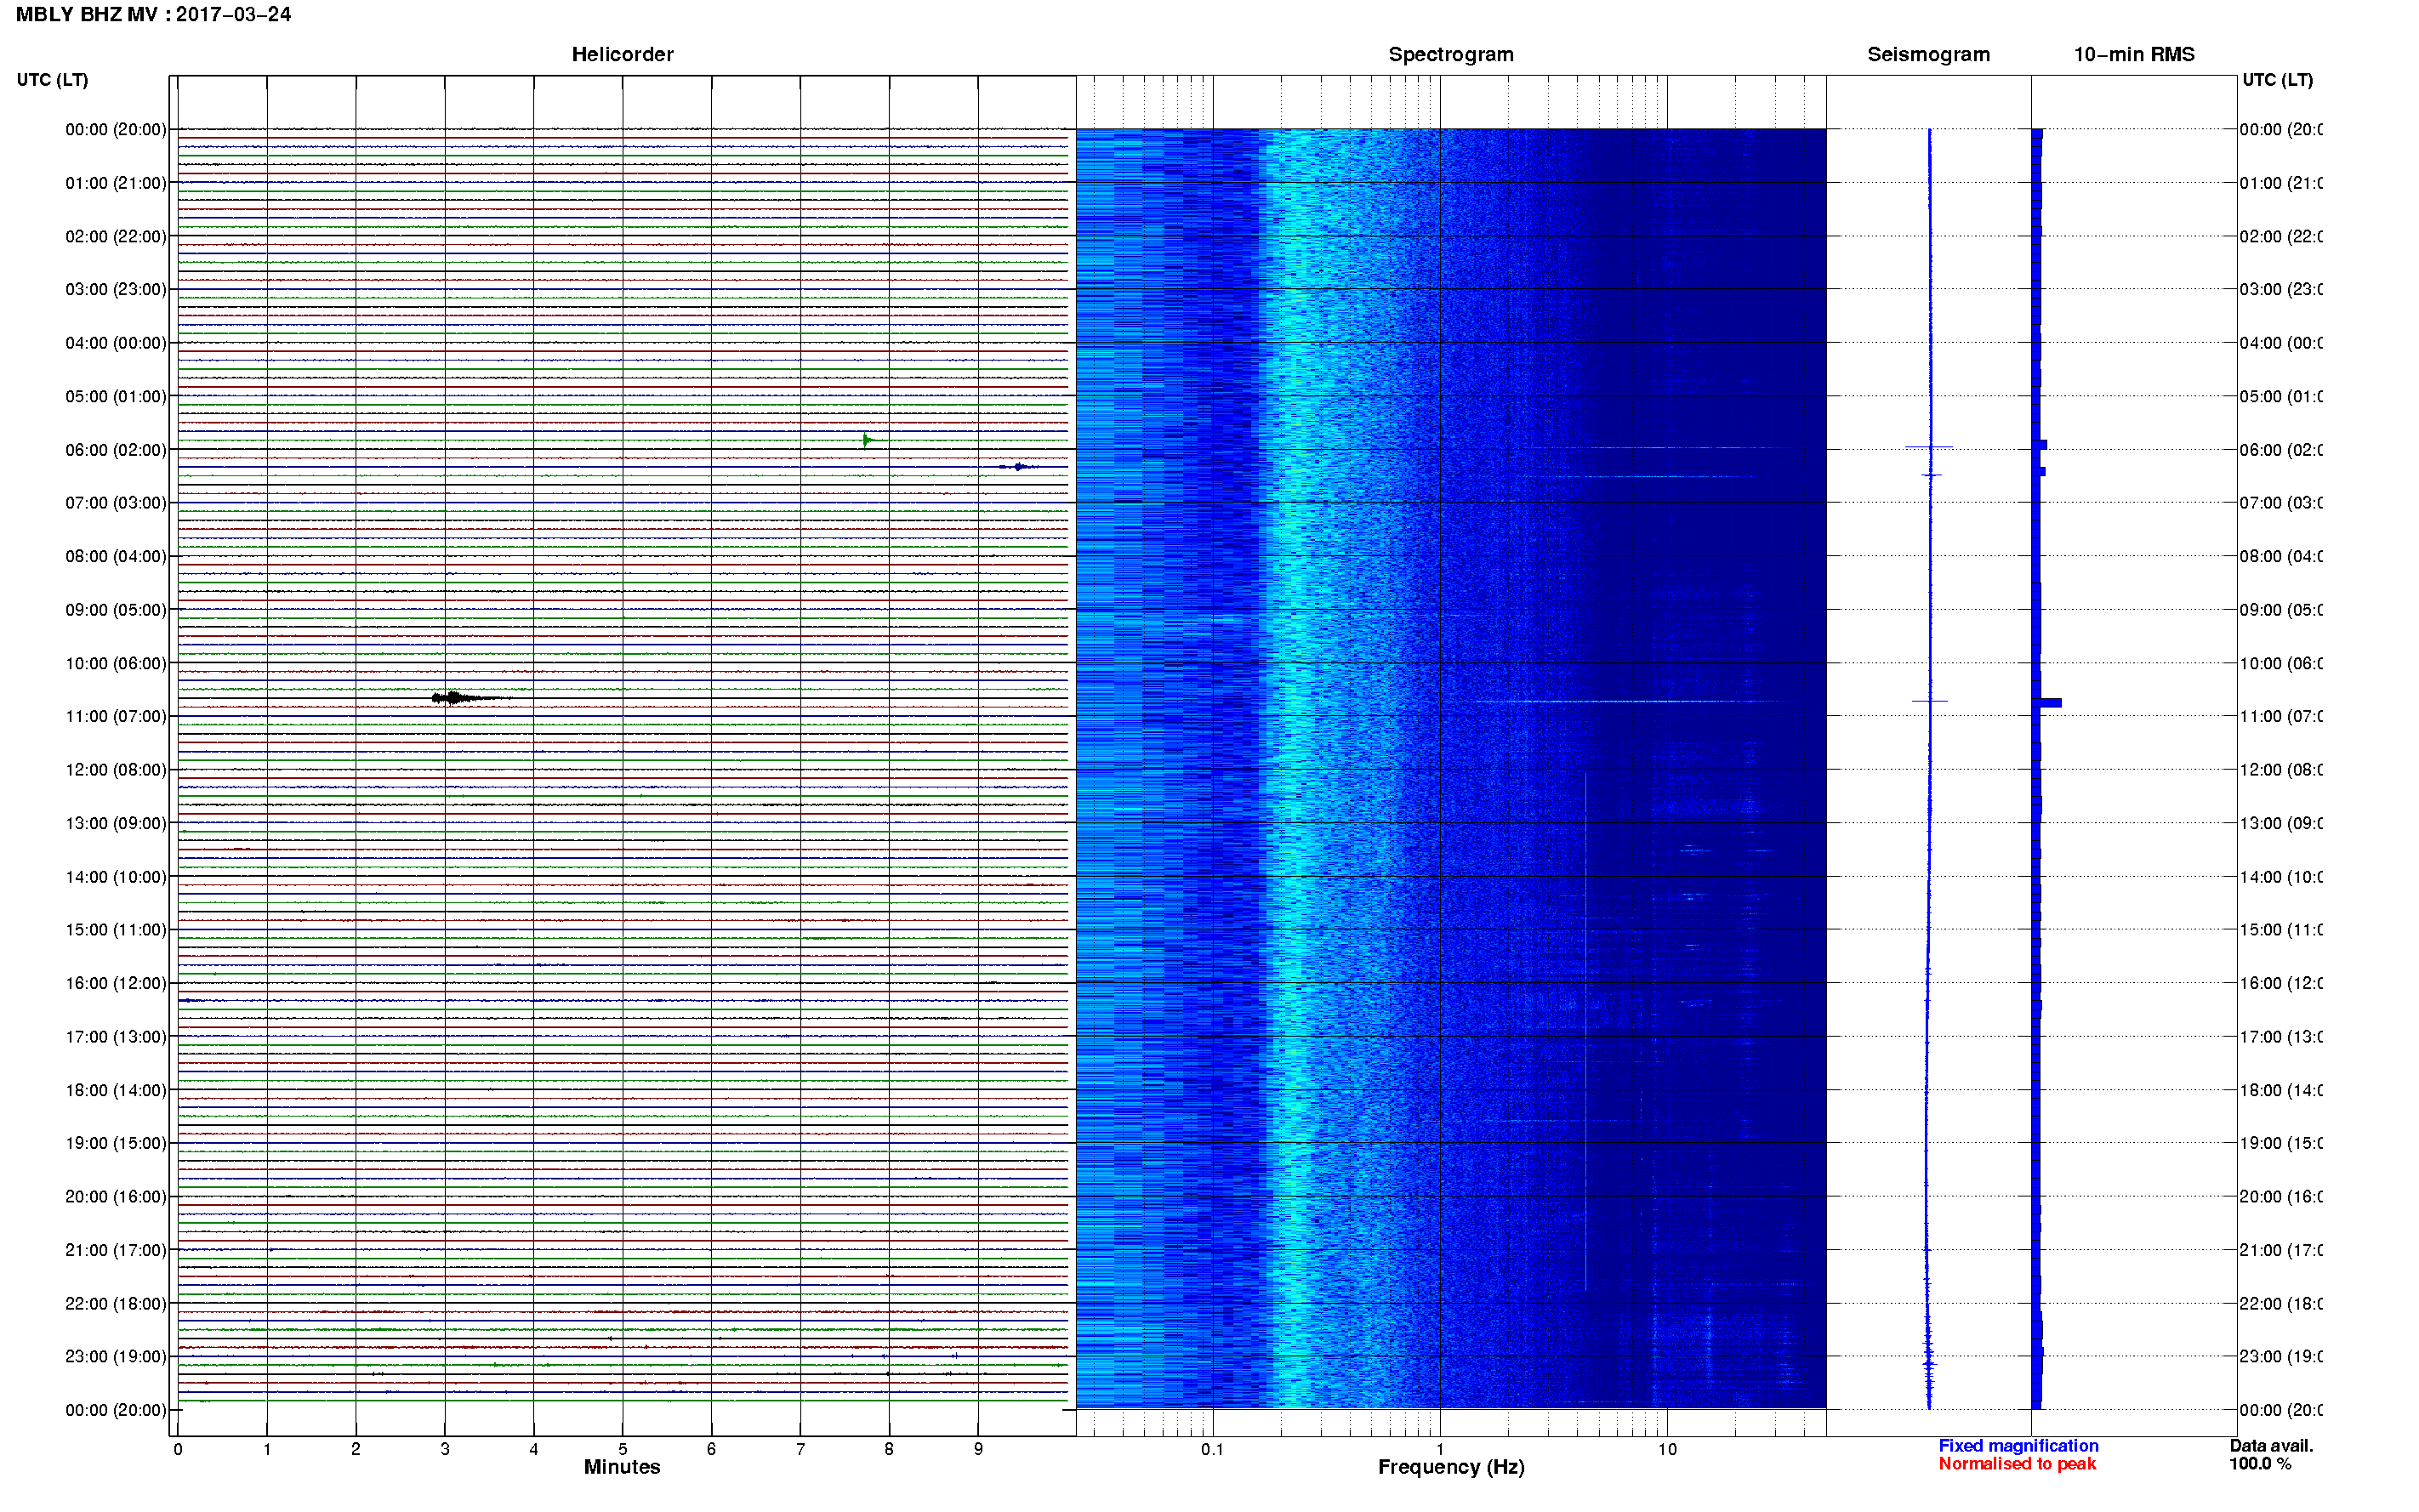Screen dimensions: 2419x1512
Task: Click the RMS bar just before 06:00
Action: [x=2039, y=444]
